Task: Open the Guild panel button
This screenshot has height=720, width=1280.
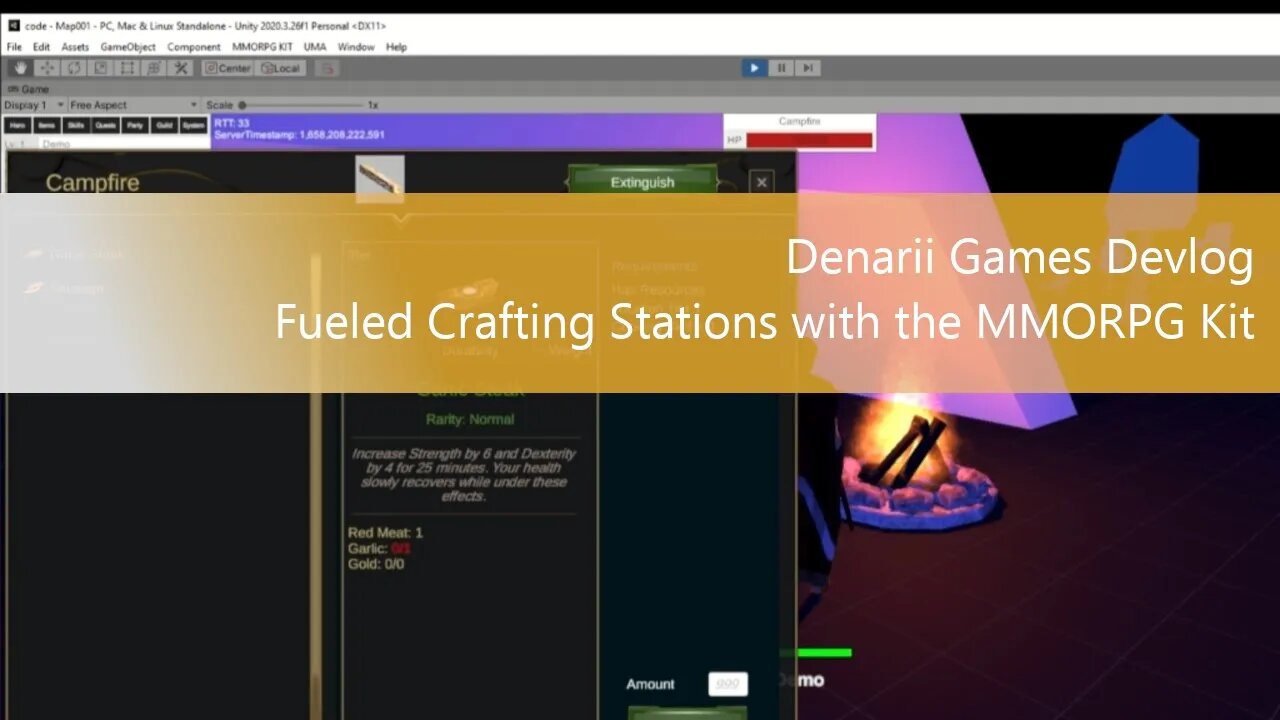Action: [164, 125]
